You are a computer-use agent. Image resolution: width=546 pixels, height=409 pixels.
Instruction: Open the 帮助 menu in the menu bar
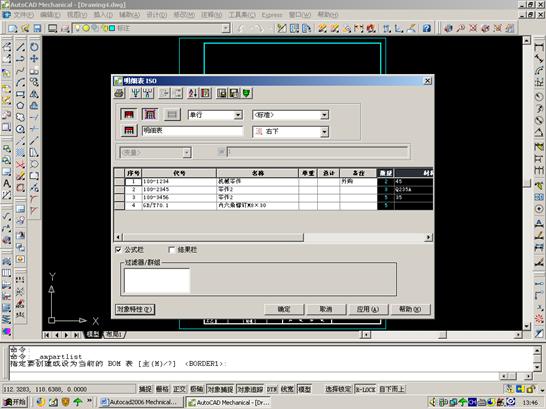tap(328, 15)
